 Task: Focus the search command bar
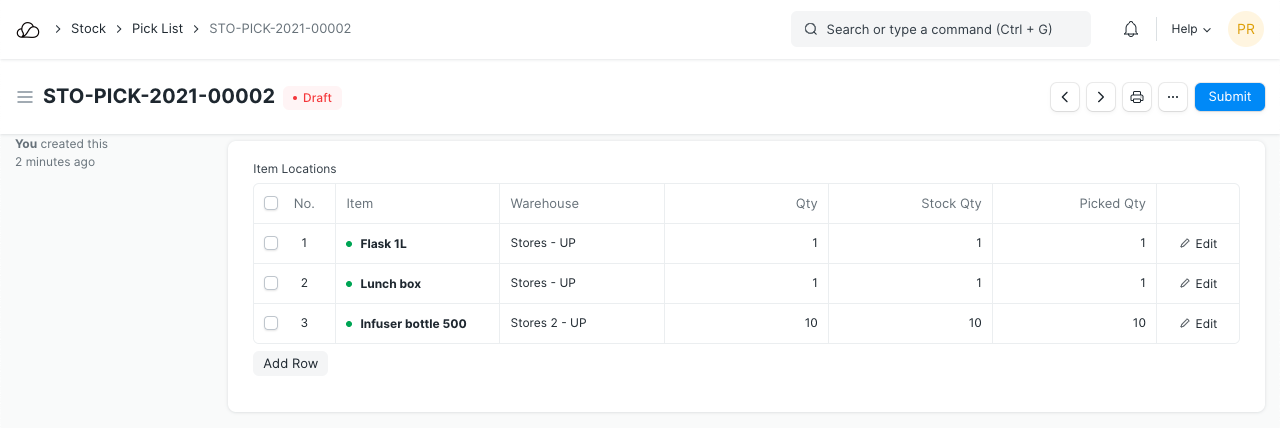pos(940,29)
